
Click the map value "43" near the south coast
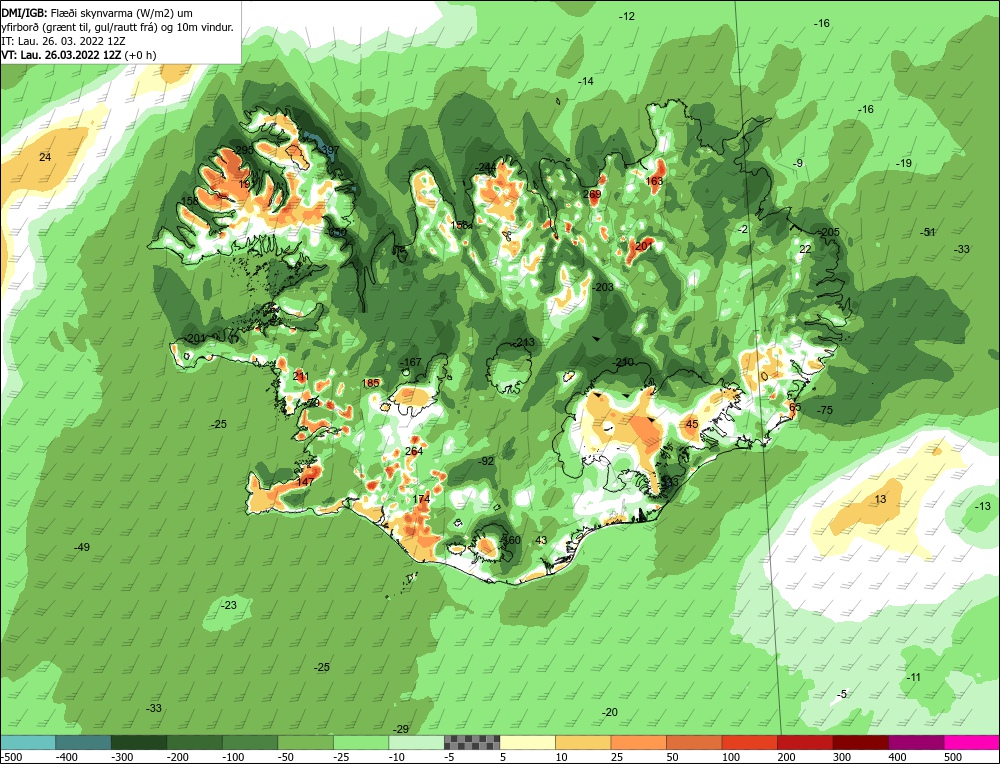[x=541, y=540]
